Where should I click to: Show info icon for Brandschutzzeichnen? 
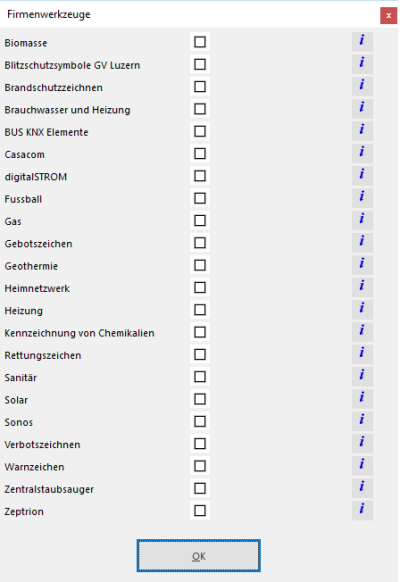[x=362, y=86]
